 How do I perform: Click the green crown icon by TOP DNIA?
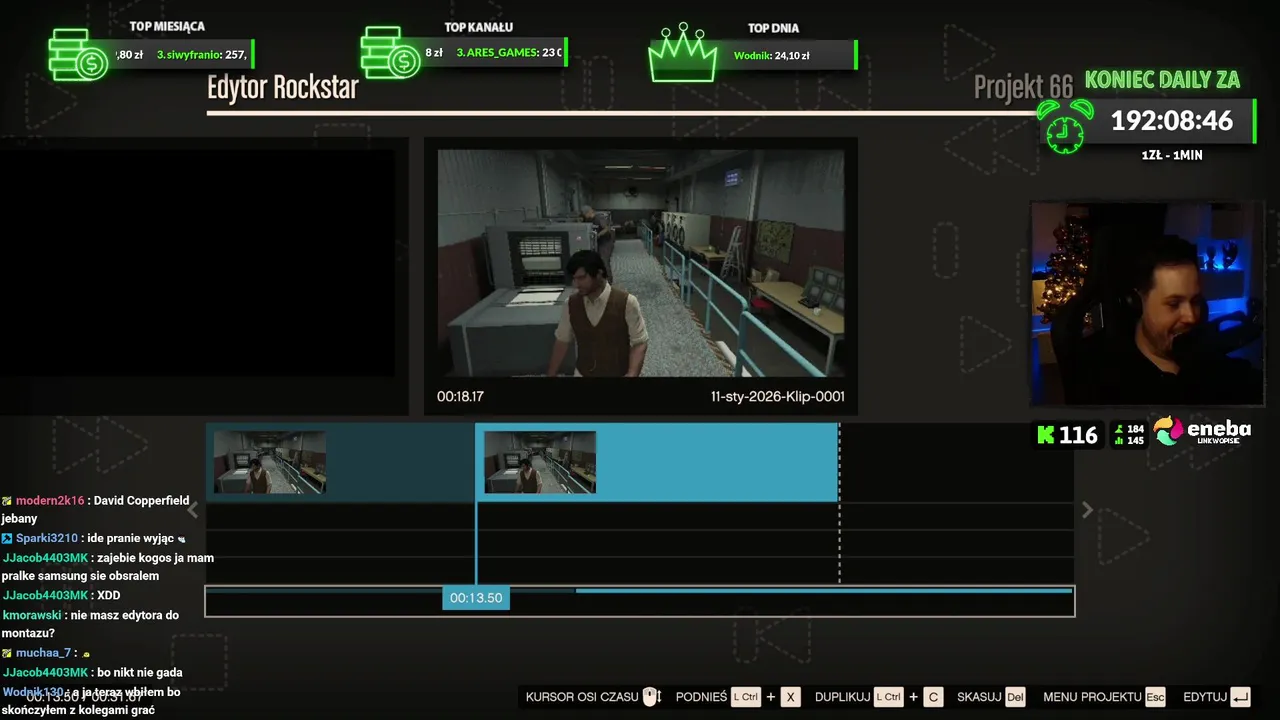(x=683, y=52)
